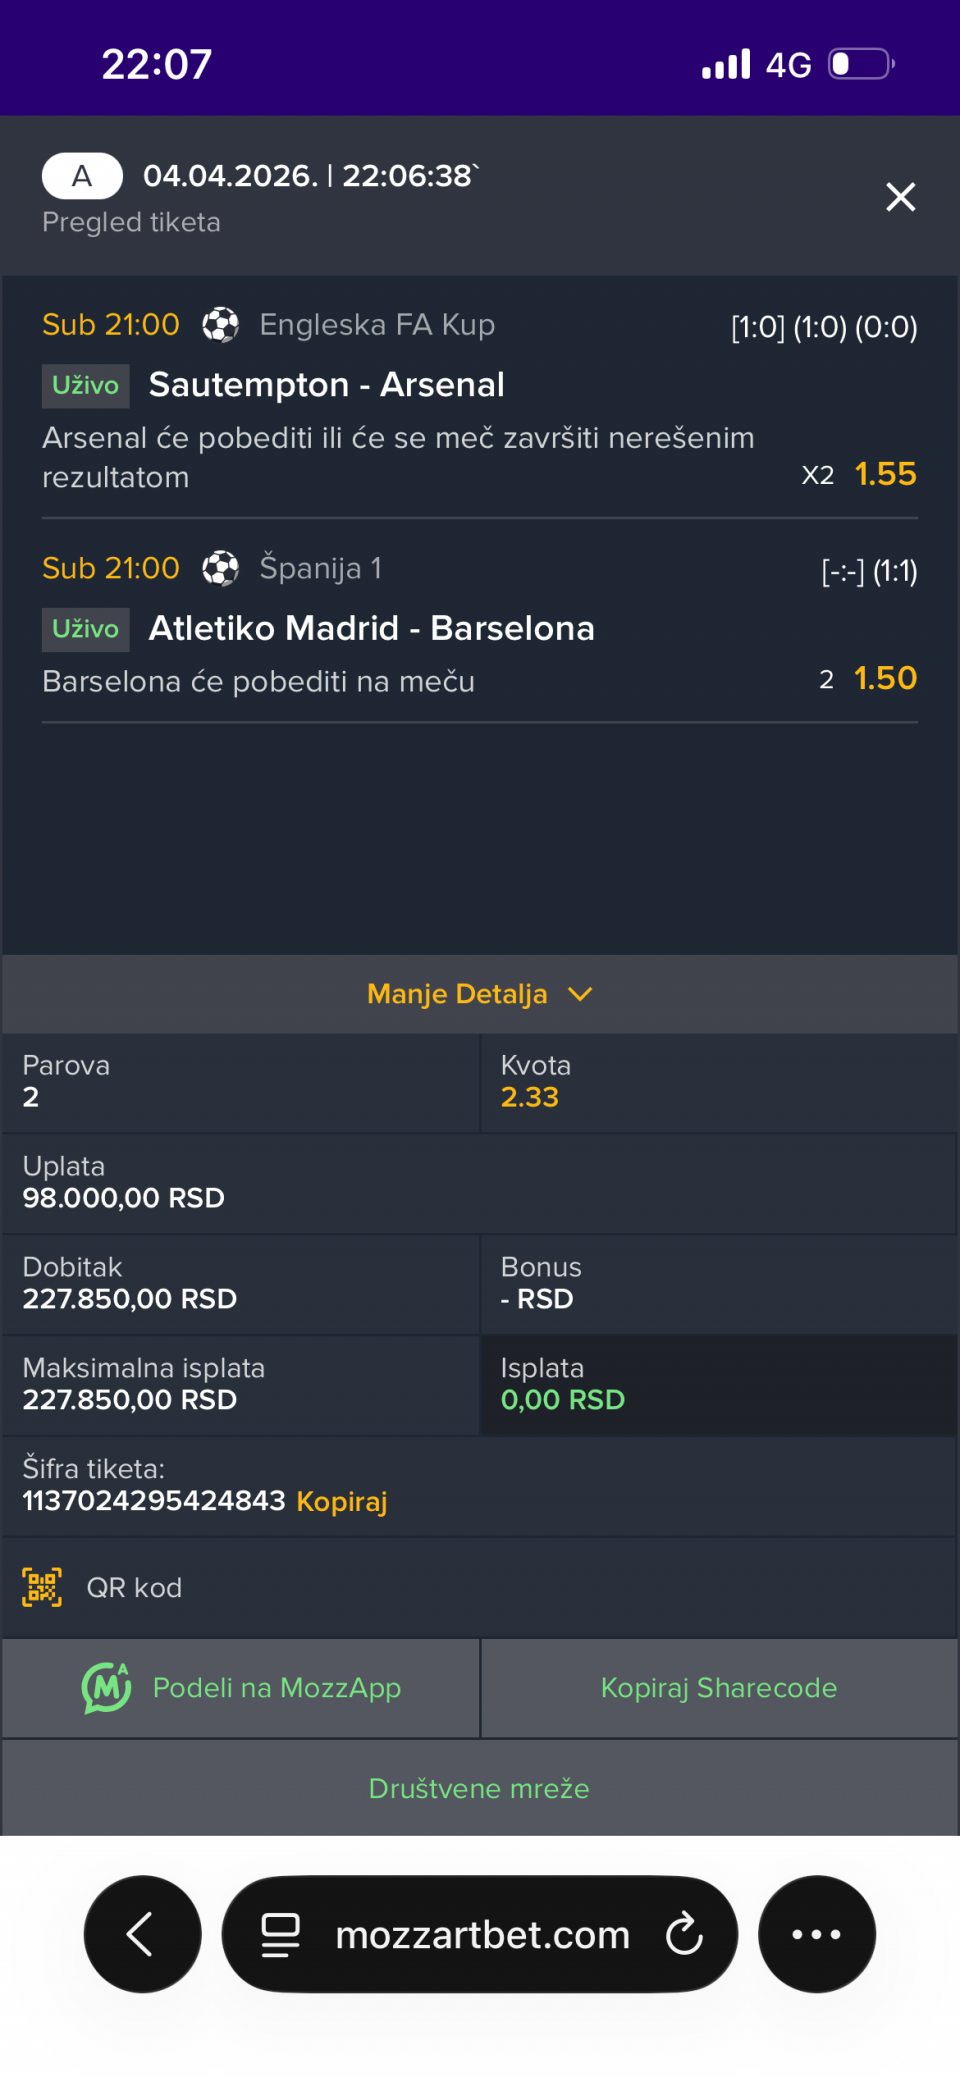This screenshot has width=960, height=2077.
Task: Tap the browser back arrow
Action: click(142, 1934)
